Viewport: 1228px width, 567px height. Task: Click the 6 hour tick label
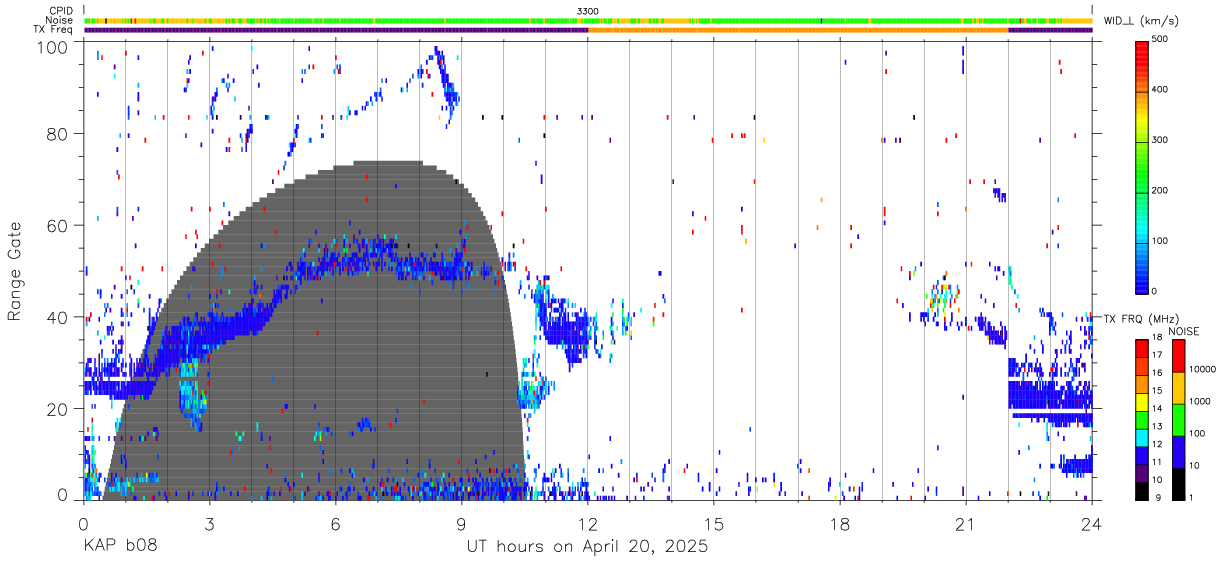[x=336, y=523]
